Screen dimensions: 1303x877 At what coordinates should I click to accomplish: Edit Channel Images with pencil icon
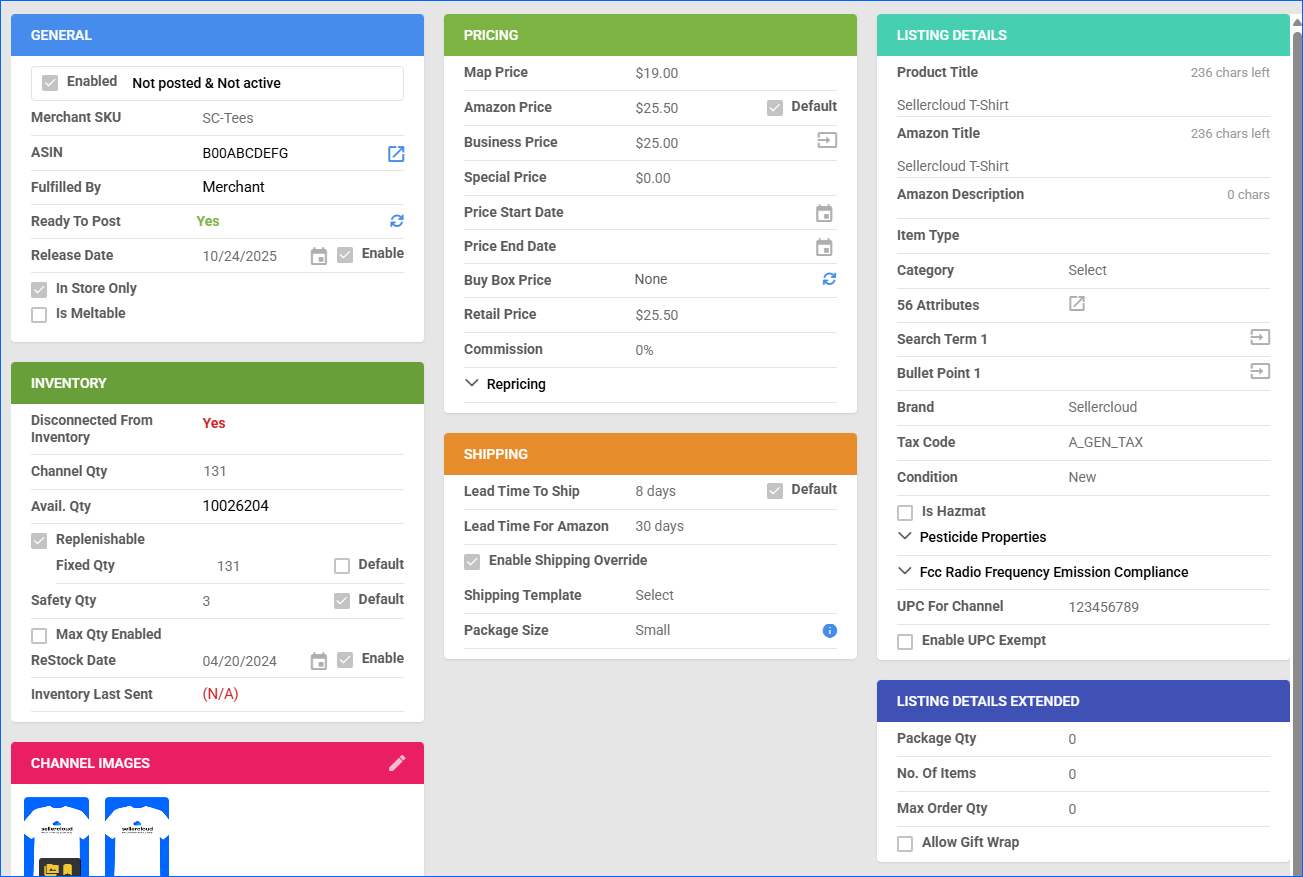(x=397, y=763)
